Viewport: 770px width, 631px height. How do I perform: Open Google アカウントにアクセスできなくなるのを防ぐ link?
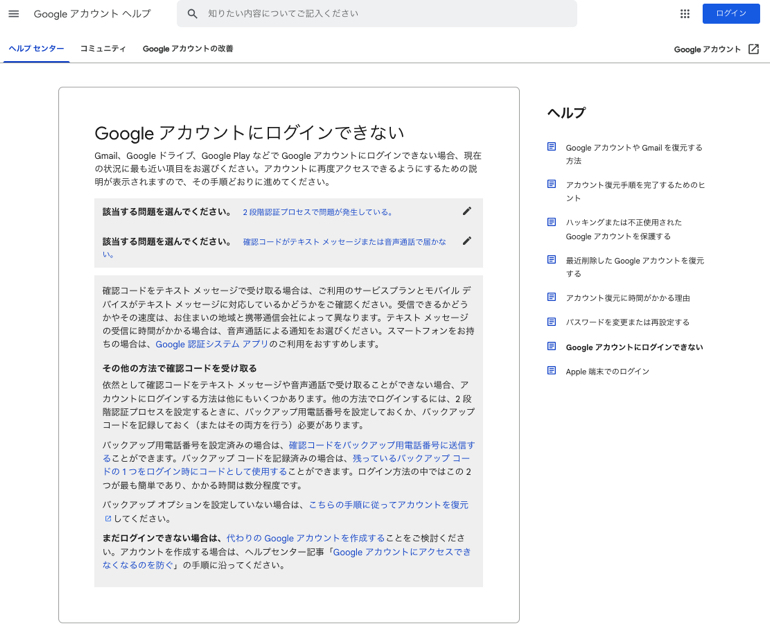pos(402,552)
